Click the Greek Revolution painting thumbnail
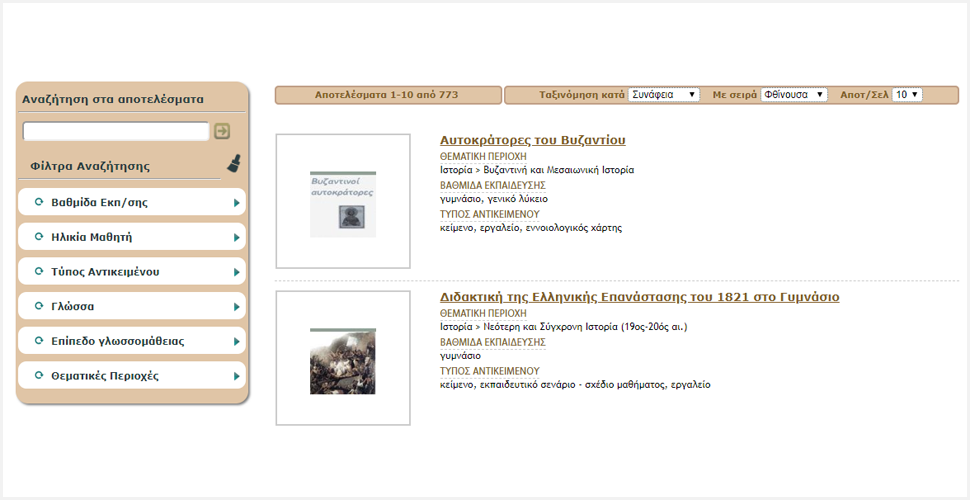The height and width of the screenshot is (500, 970). click(343, 360)
